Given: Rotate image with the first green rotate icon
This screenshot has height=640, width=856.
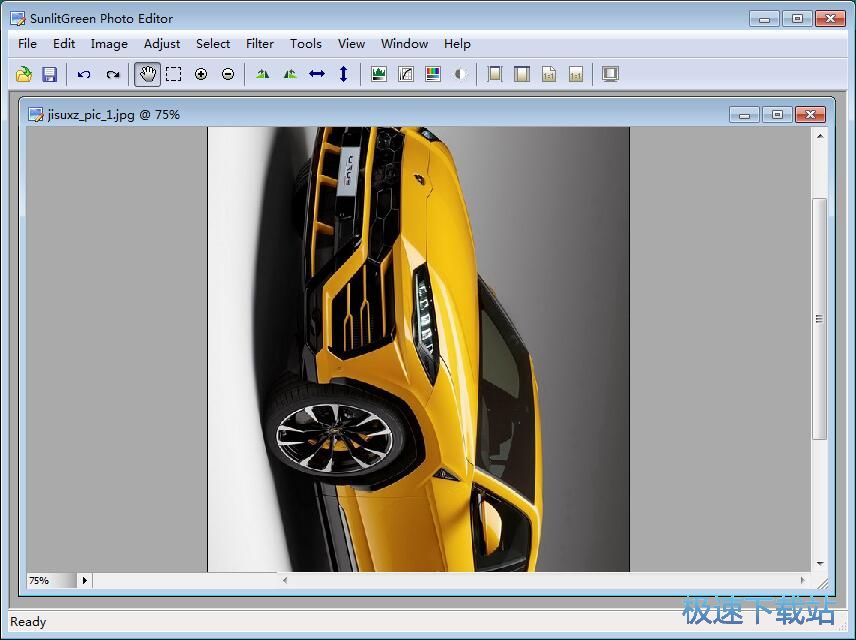Looking at the screenshot, I should click(263, 74).
